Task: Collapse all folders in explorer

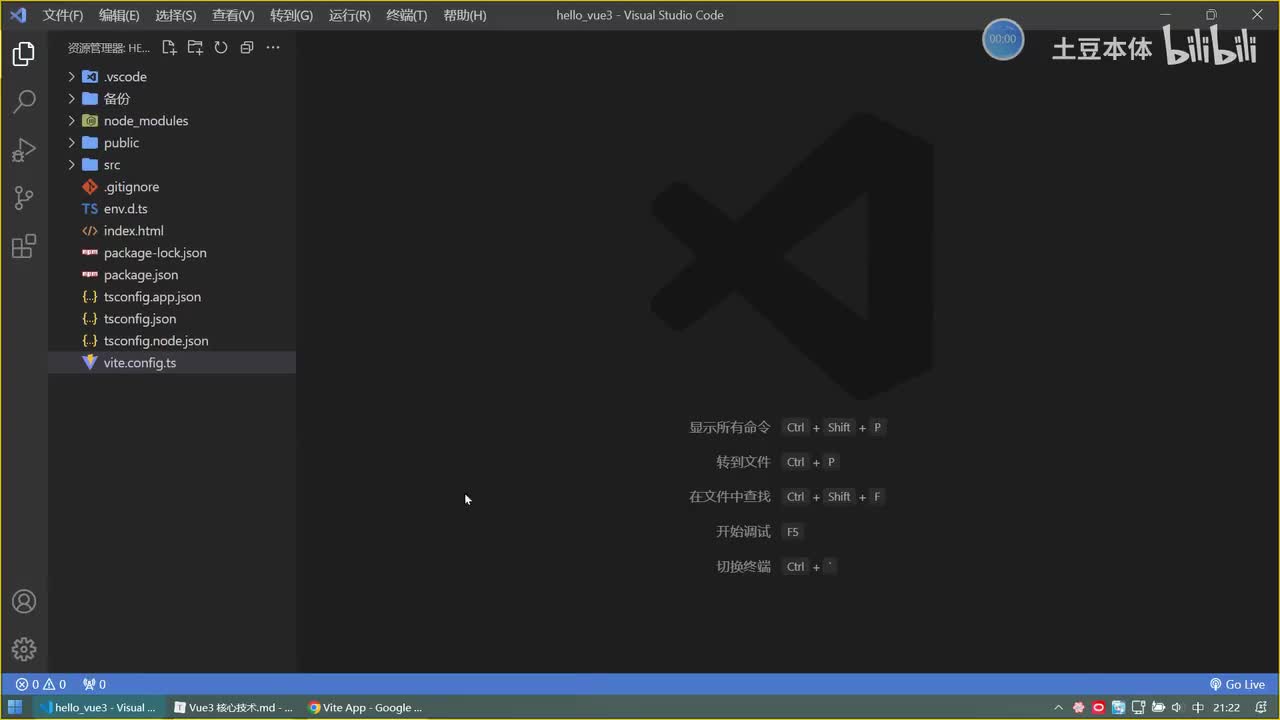Action: click(247, 47)
